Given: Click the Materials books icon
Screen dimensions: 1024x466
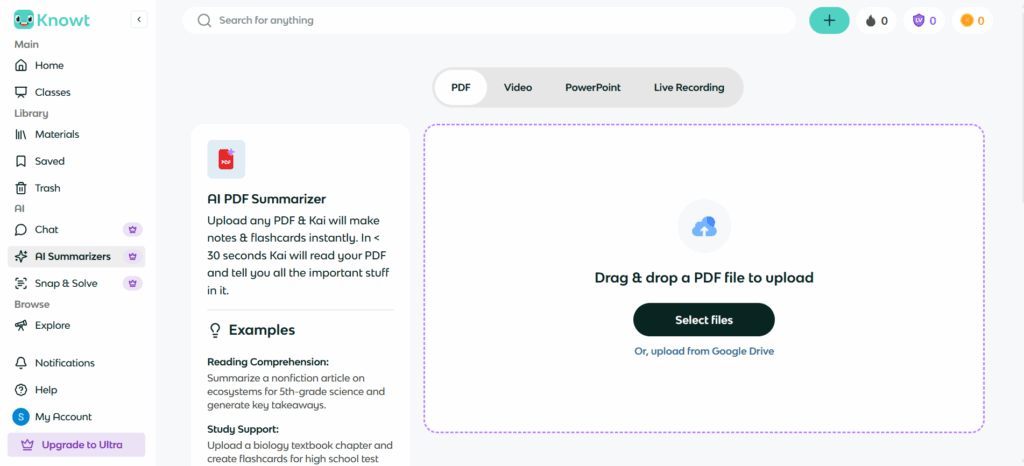Looking at the screenshot, I should click(22, 134).
